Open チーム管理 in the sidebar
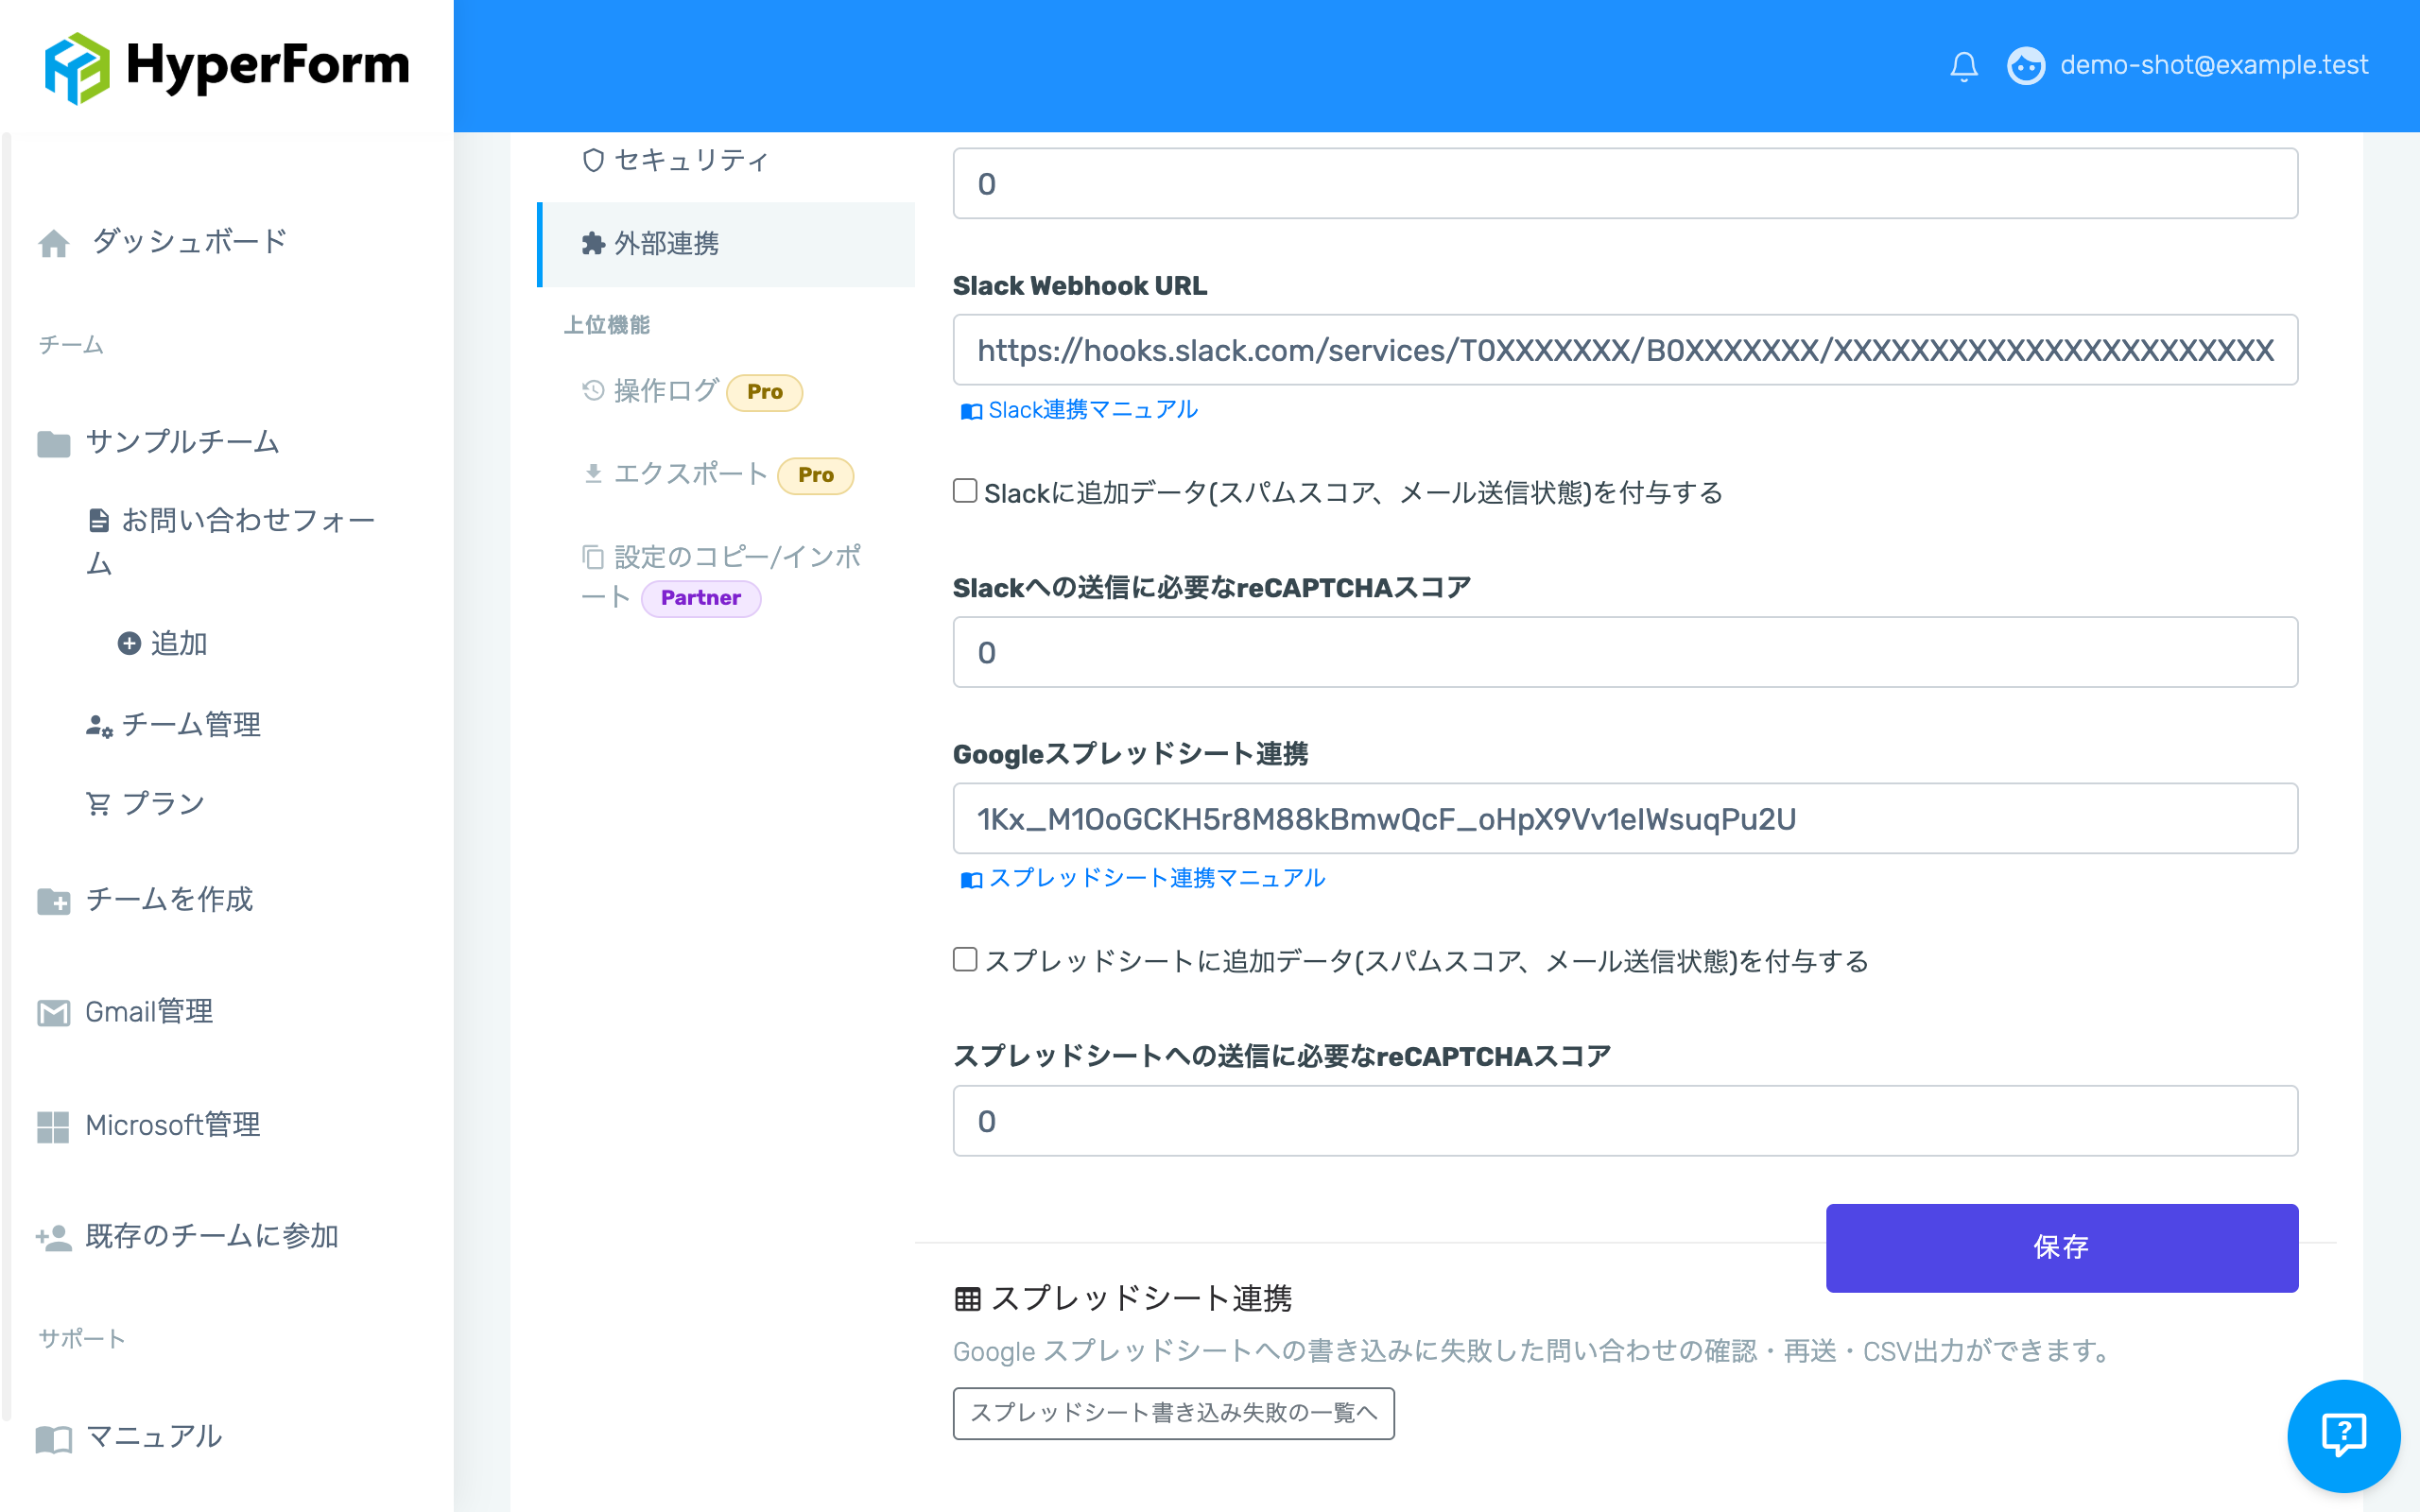The width and height of the screenshot is (2420, 1512). coord(174,724)
